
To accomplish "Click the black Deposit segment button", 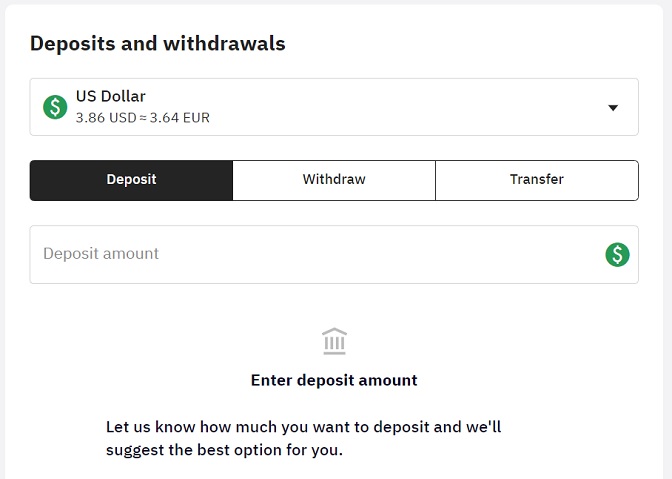I will (x=131, y=180).
